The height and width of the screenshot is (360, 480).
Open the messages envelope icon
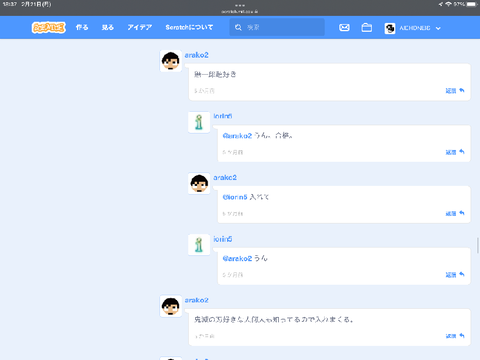tap(344, 28)
